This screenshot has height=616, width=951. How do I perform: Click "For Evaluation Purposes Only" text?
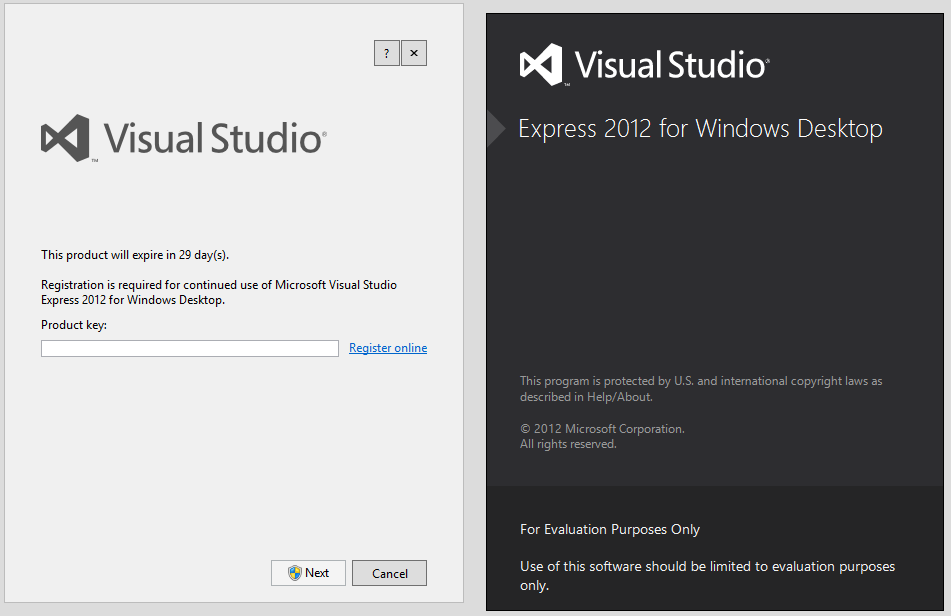(610, 529)
